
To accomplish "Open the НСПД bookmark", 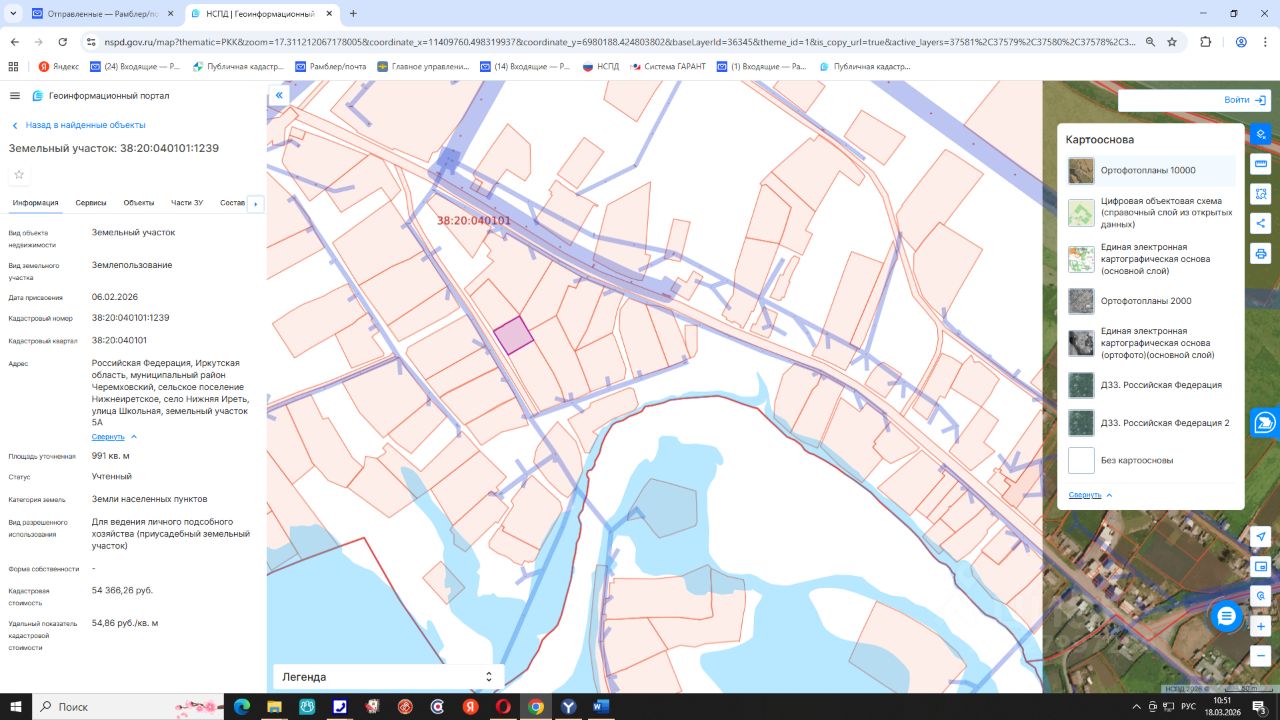I will (x=601, y=67).
